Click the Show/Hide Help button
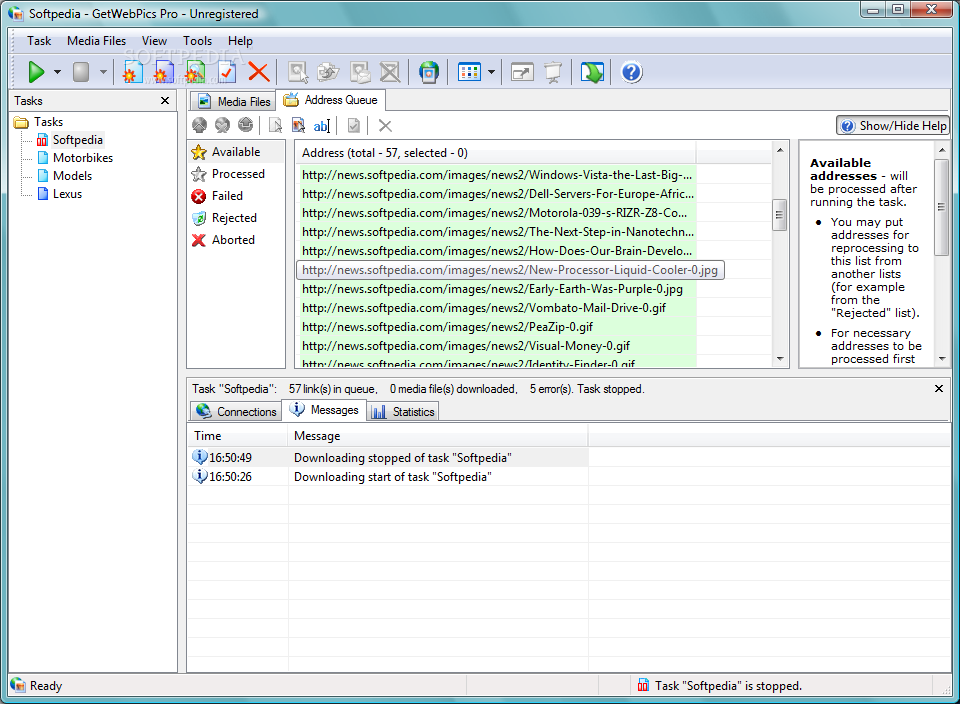960x704 pixels. click(893, 125)
